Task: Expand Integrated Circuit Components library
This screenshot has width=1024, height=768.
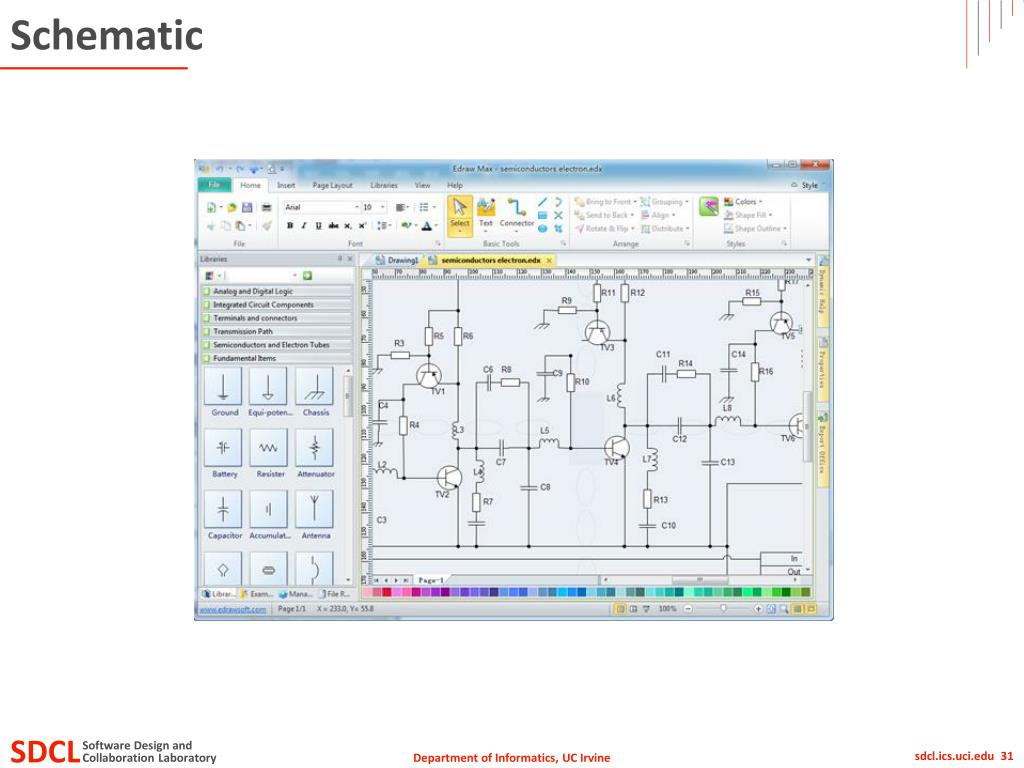Action: pyautogui.click(x=277, y=304)
